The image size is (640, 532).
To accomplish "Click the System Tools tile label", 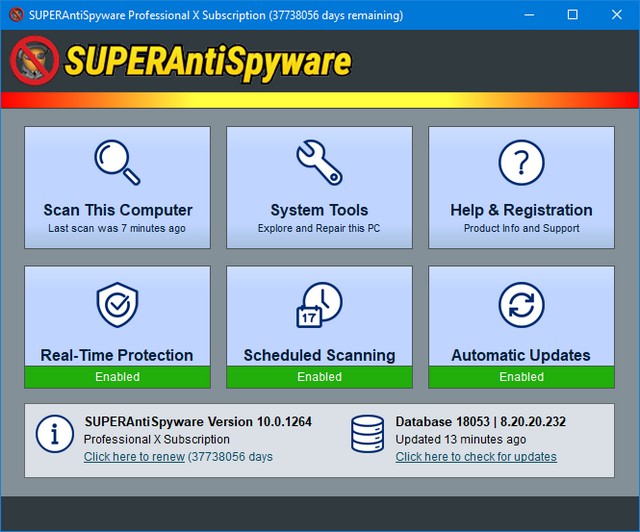I will coord(319,210).
